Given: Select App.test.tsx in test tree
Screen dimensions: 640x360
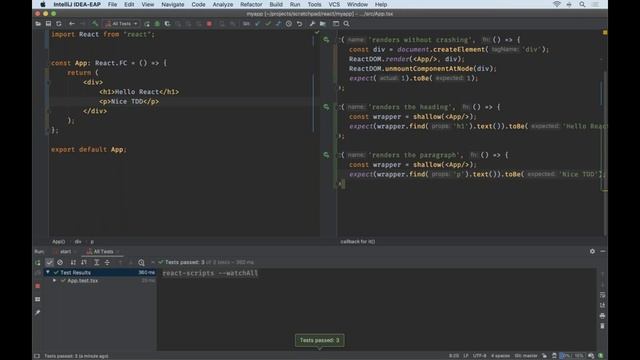Looking at the screenshot, I should click(x=83, y=281).
